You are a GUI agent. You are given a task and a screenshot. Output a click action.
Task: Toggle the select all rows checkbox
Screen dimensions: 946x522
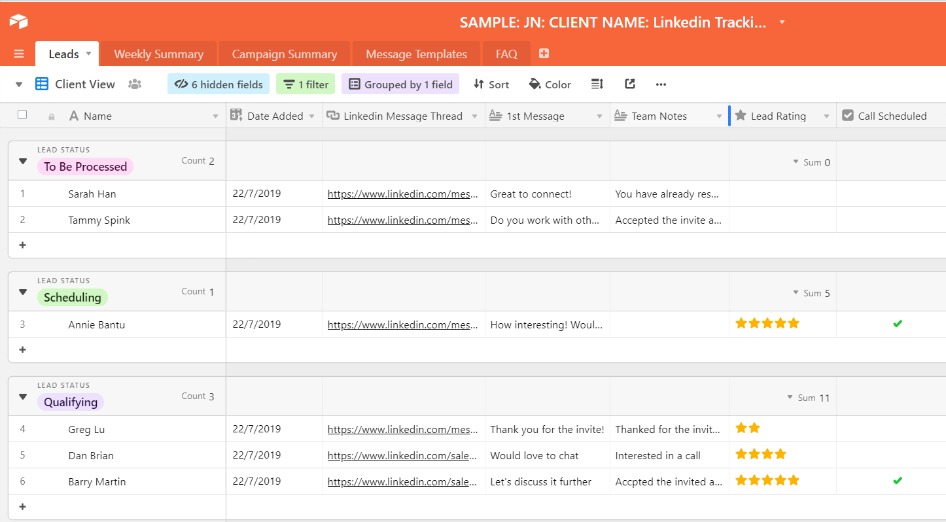coord(22,115)
